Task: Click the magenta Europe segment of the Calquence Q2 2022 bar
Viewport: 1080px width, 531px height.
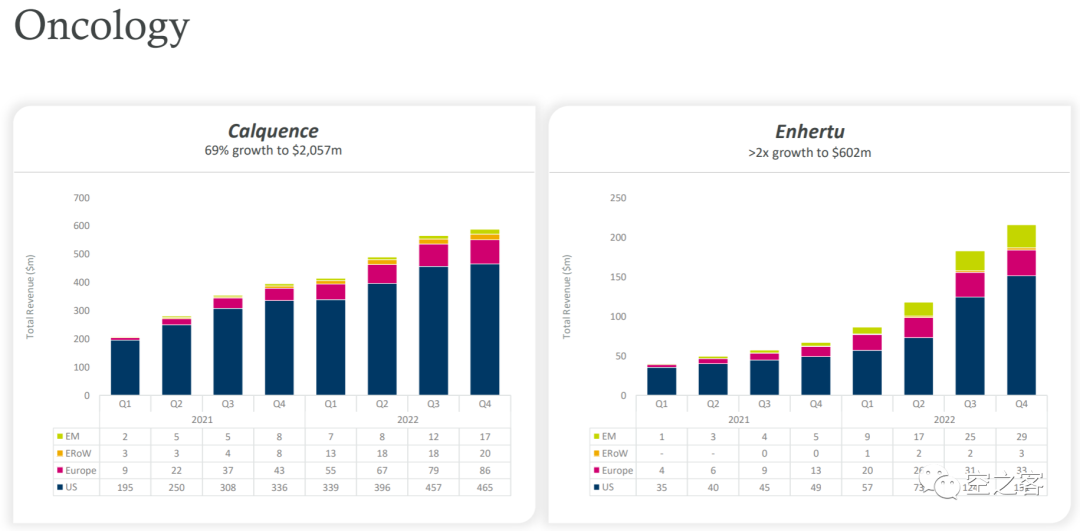Action: pos(382,274)
